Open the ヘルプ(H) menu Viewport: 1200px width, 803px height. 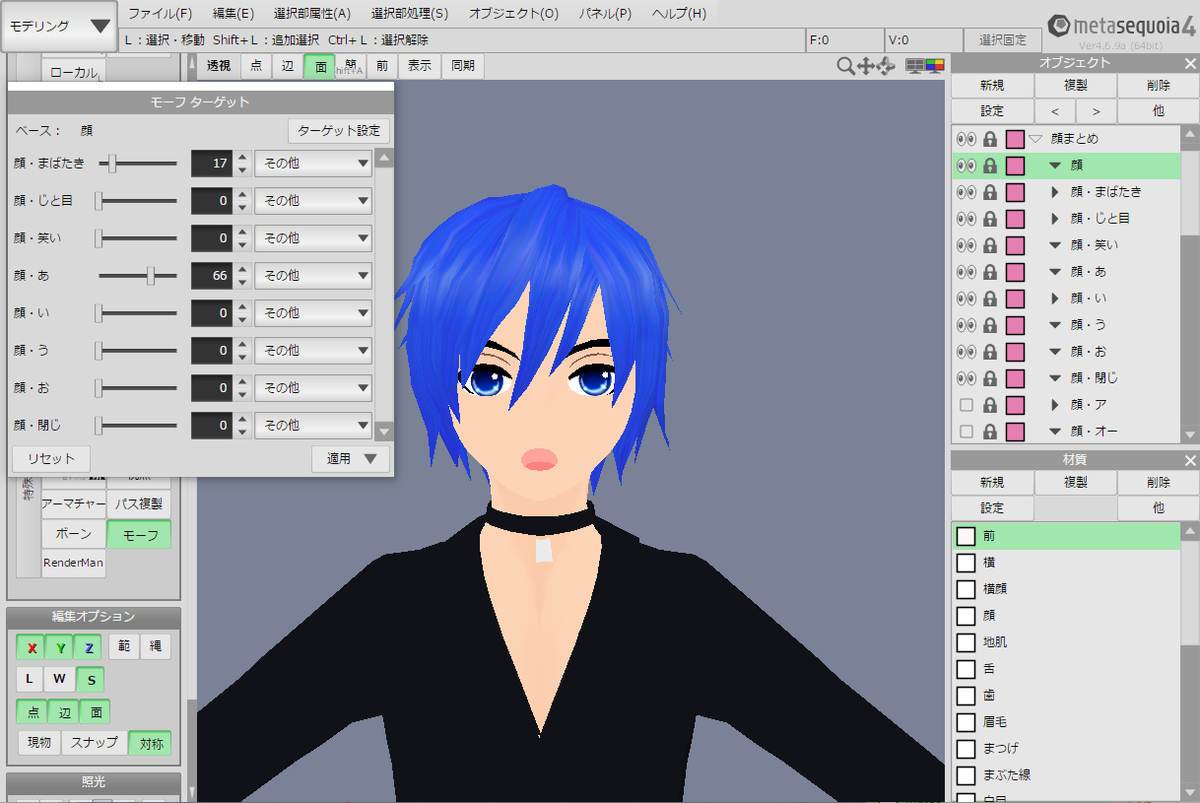(x=679, y=14)
